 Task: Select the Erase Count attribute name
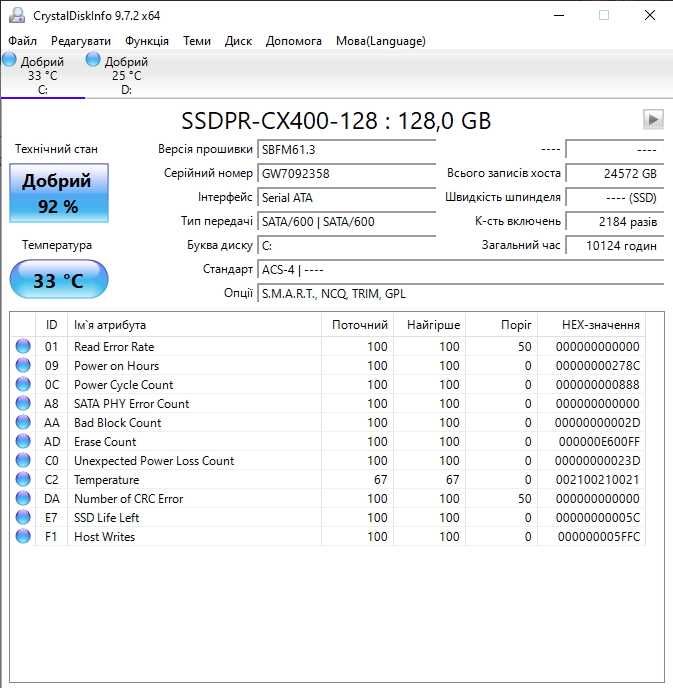pos(105,442)
